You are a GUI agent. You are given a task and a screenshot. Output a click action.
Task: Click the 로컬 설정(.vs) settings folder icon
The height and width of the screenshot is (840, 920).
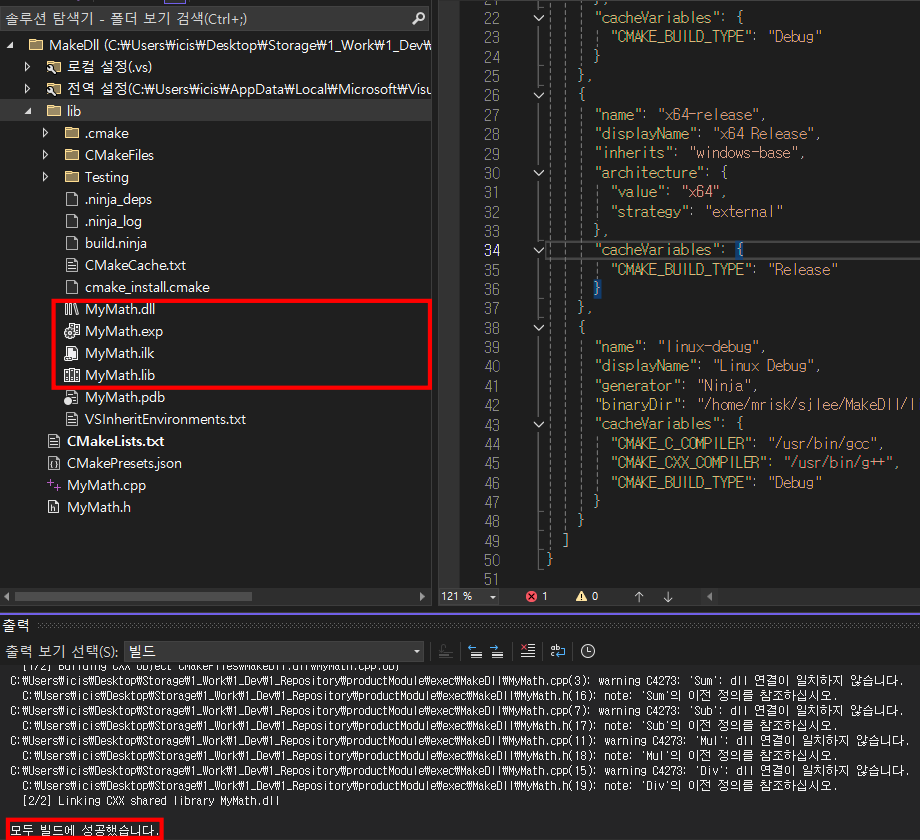[54, 67]
